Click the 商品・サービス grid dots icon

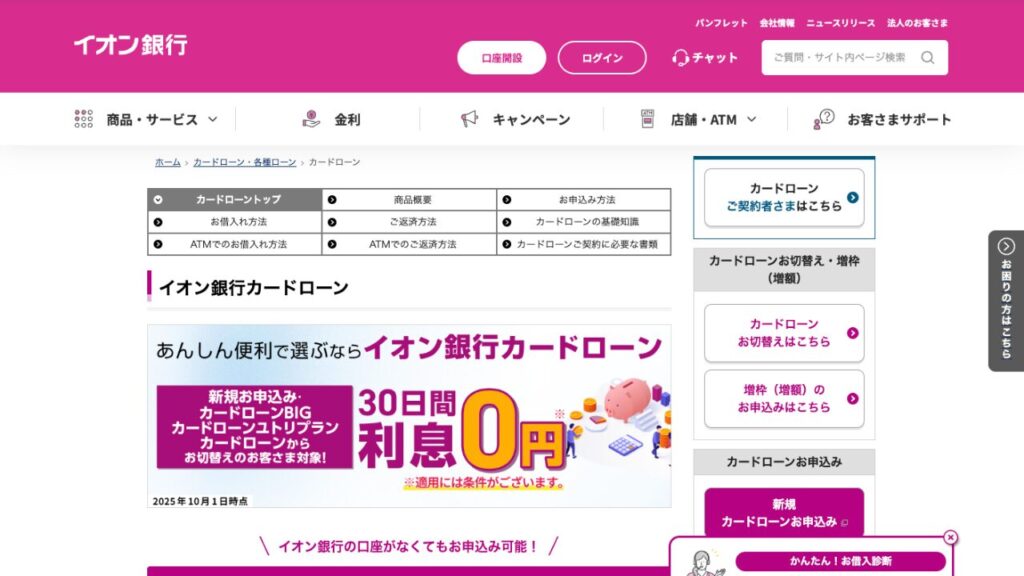tap(80, 118)
